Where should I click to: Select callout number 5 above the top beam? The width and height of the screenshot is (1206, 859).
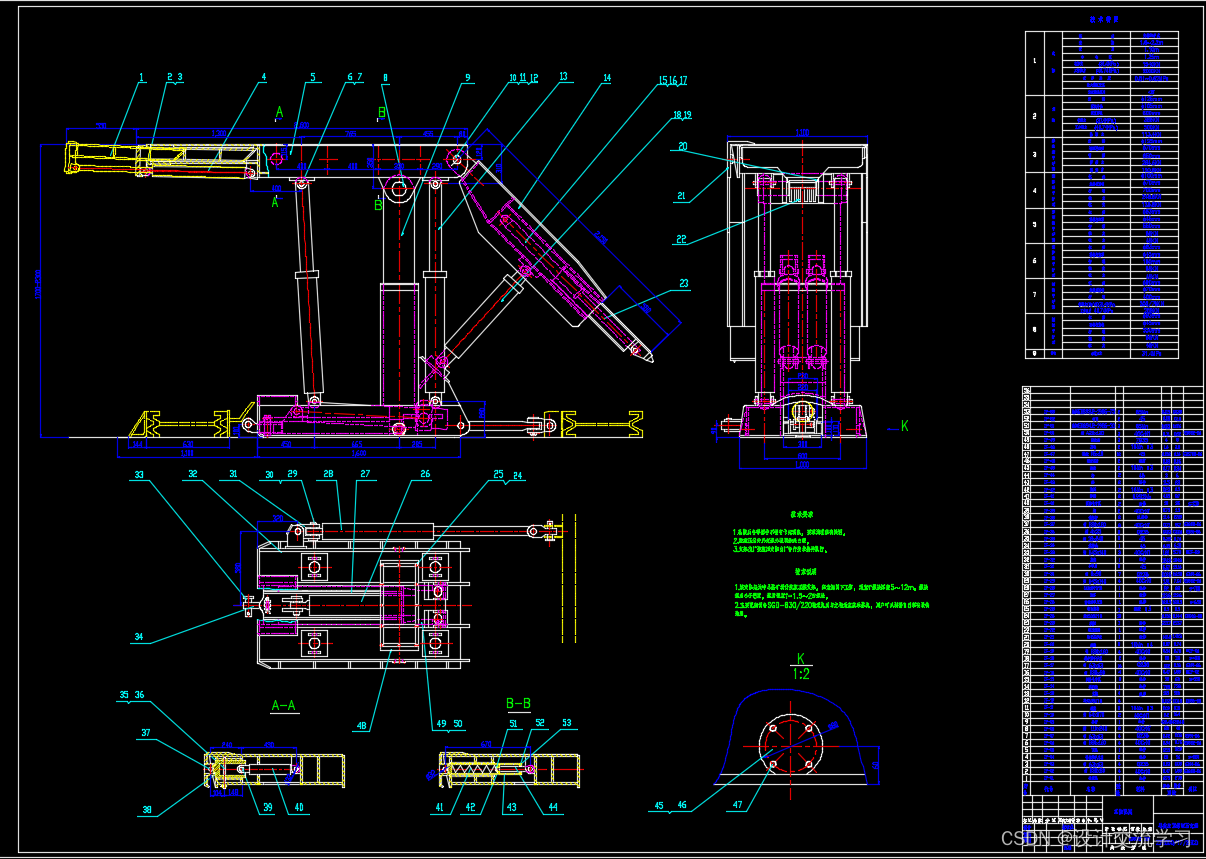[x=312, y=77]
